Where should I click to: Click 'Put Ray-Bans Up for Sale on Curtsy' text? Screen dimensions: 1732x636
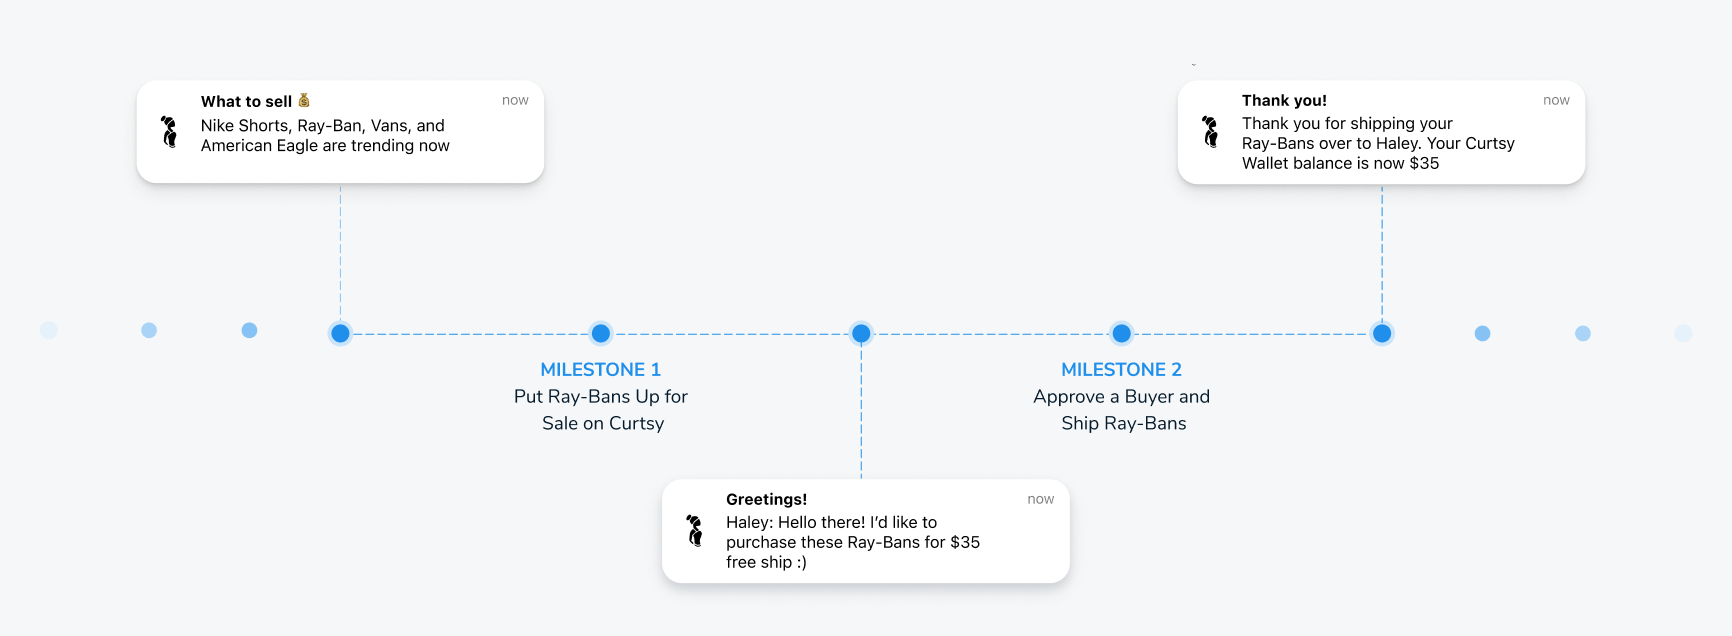tap(601, 410)
